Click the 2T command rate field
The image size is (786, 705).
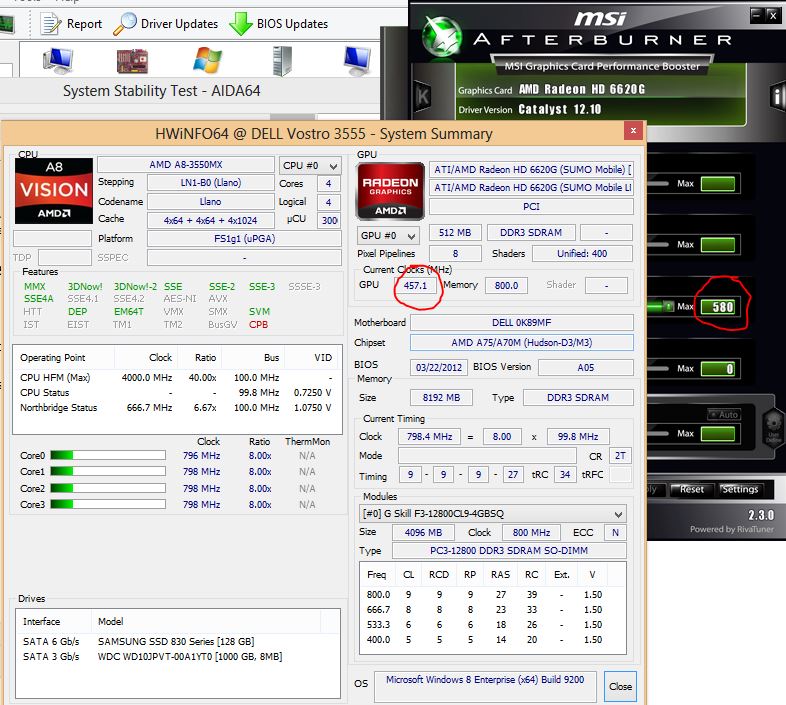point(620,456)
